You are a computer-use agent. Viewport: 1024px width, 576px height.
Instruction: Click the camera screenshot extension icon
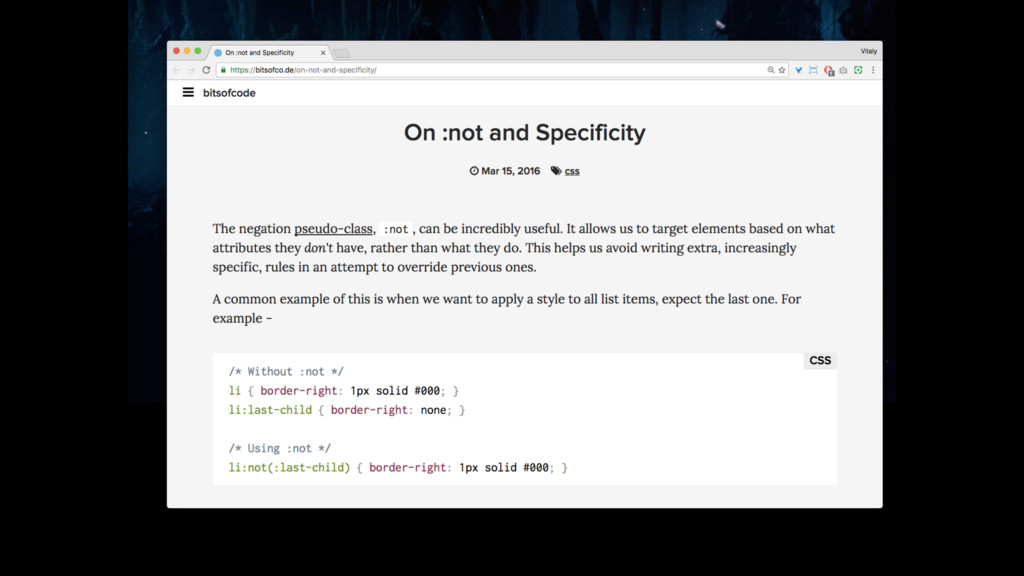pyautogui.click(x=843, y=70)
